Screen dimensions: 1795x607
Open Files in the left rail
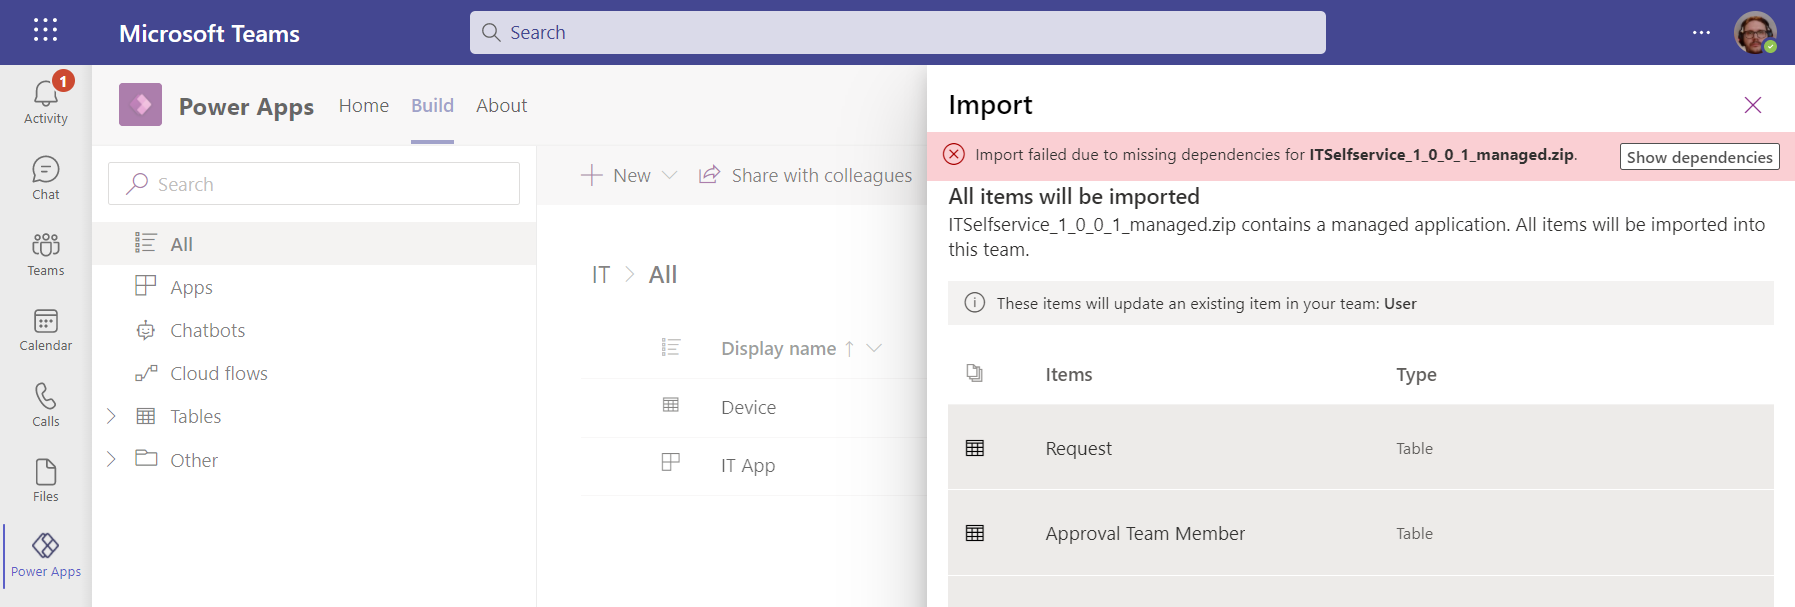tap(46, 480)
